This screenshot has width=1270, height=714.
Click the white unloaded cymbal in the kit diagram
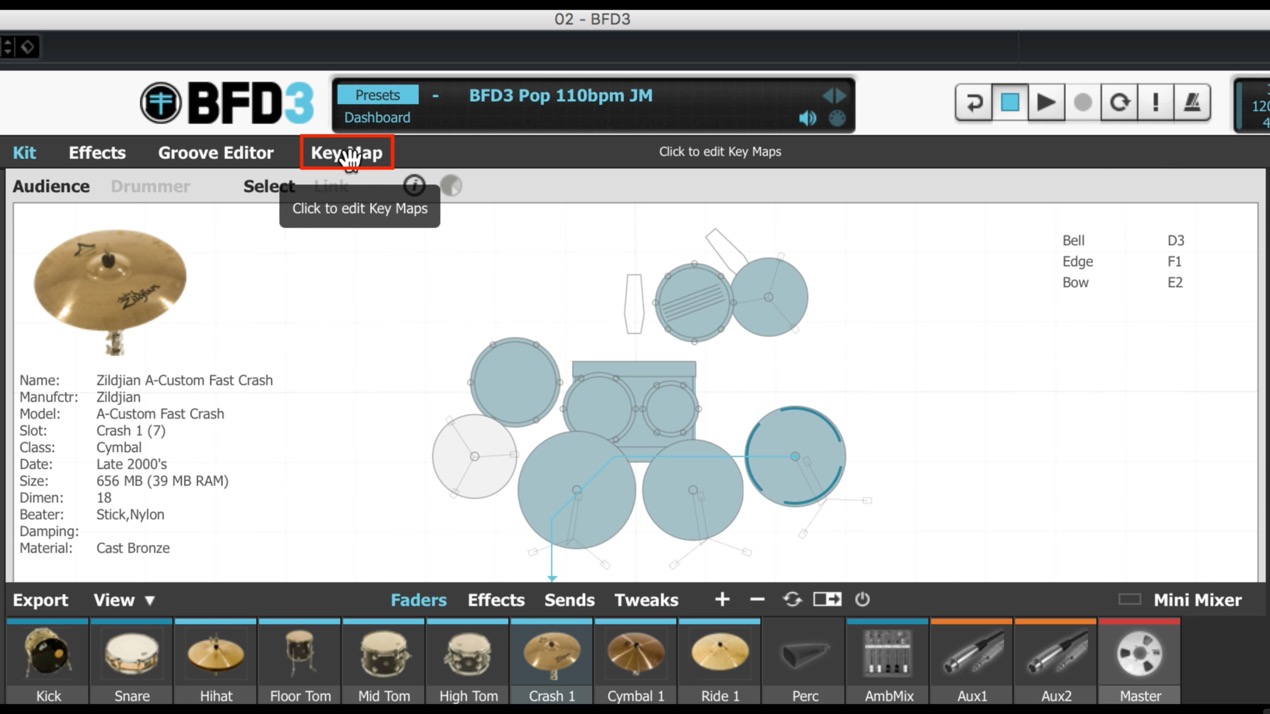click(x=474, y=456)
